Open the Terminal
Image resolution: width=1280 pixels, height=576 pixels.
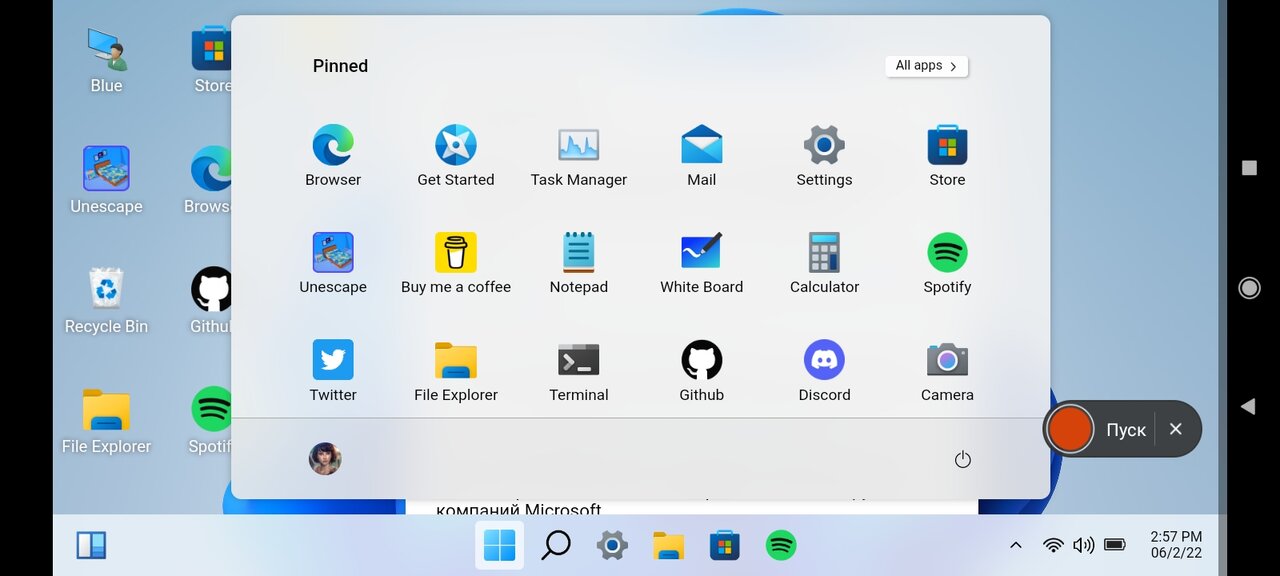(x=578, y=358)
